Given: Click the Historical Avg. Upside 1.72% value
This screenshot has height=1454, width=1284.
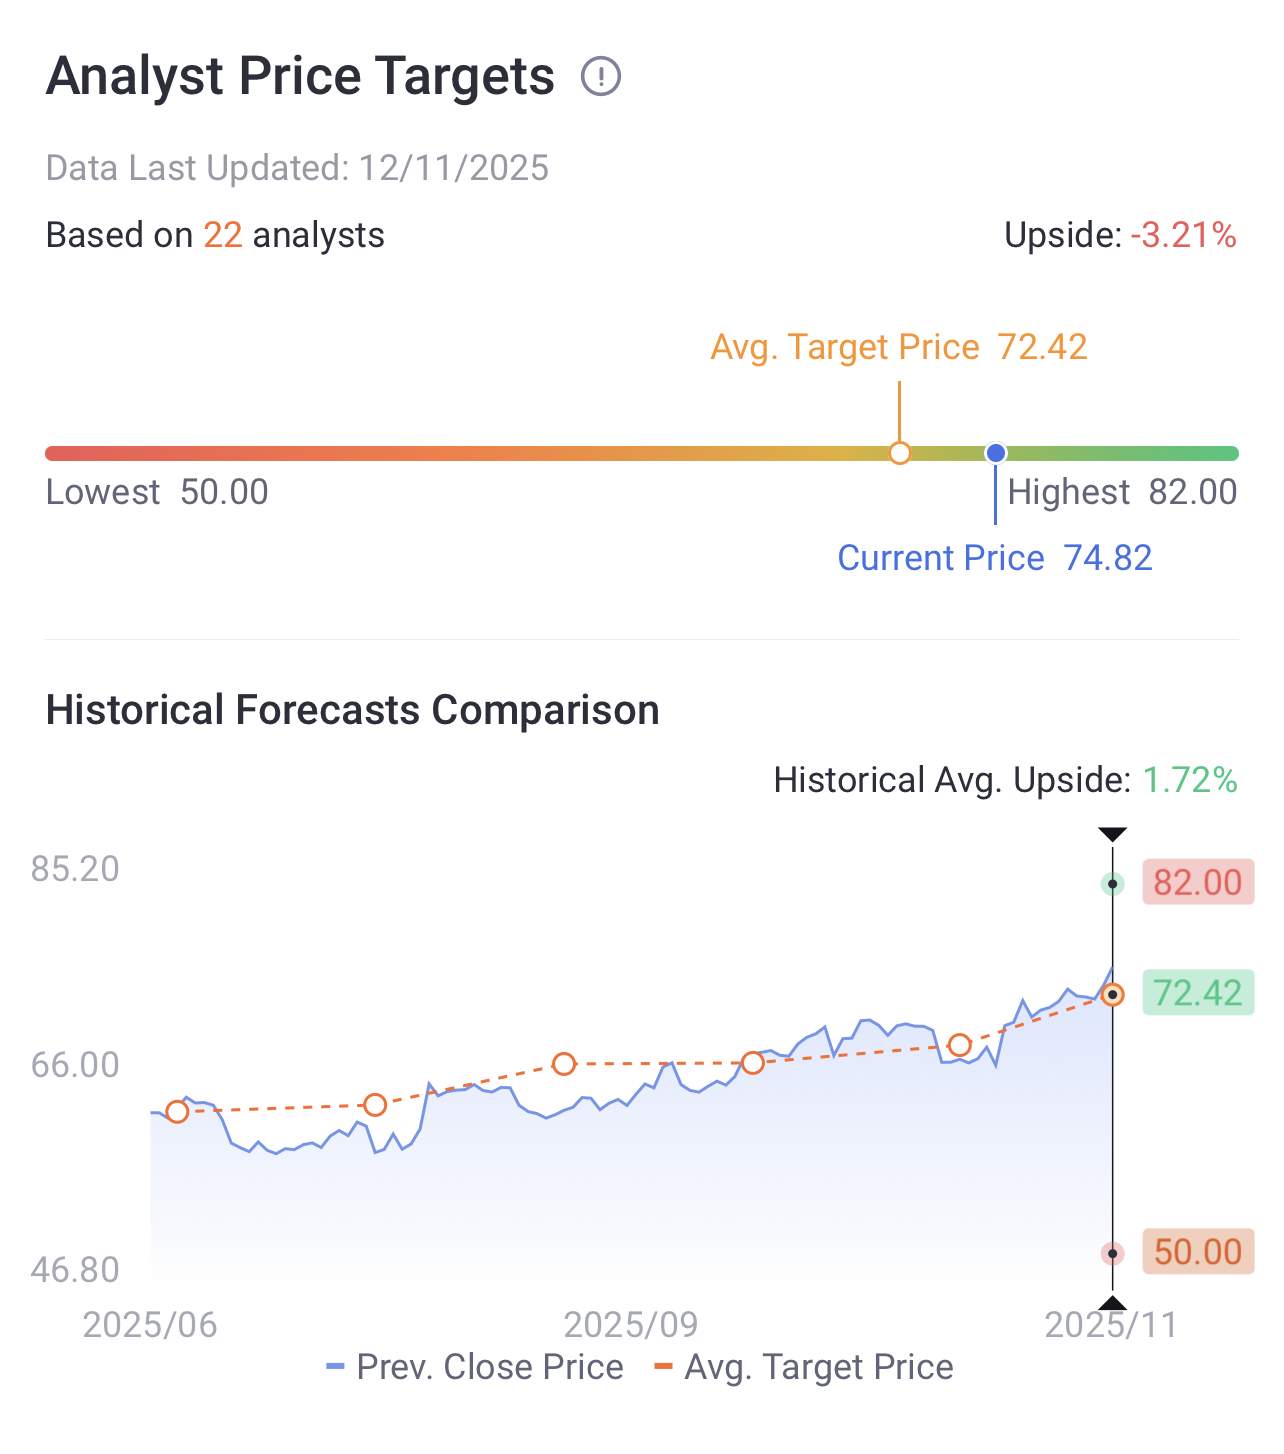Looking at the screenshot, I should pos(1190,780).
